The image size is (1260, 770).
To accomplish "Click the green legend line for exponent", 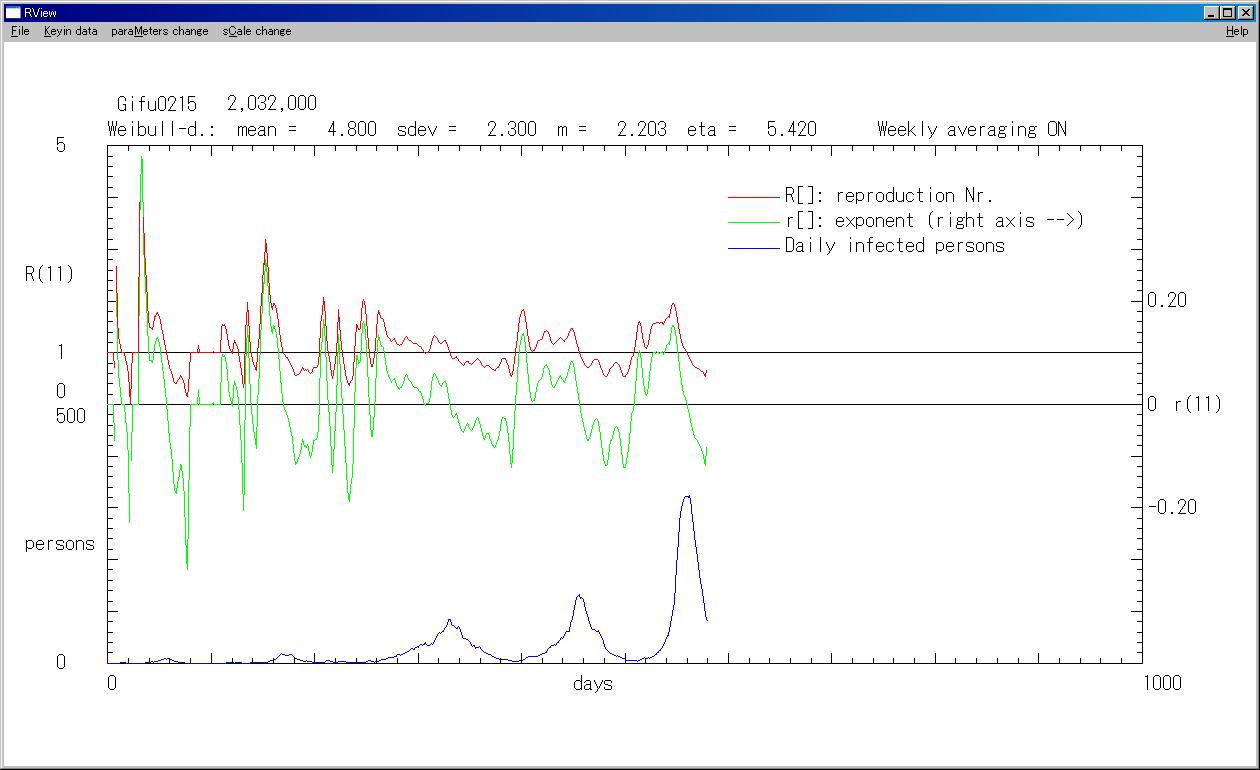I will pyautogui.click(x=753, y=222).
